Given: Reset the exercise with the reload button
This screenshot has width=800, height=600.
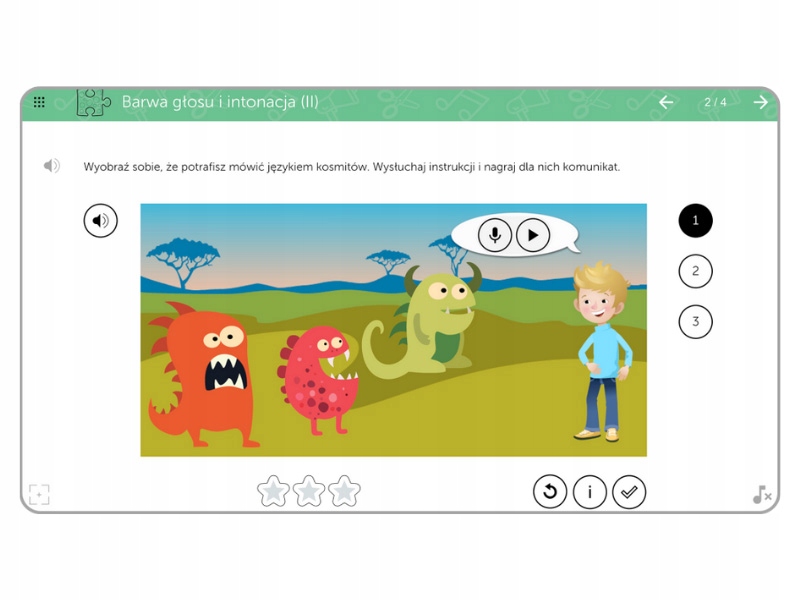Looking at the screenshot, I should coord(549,492).
